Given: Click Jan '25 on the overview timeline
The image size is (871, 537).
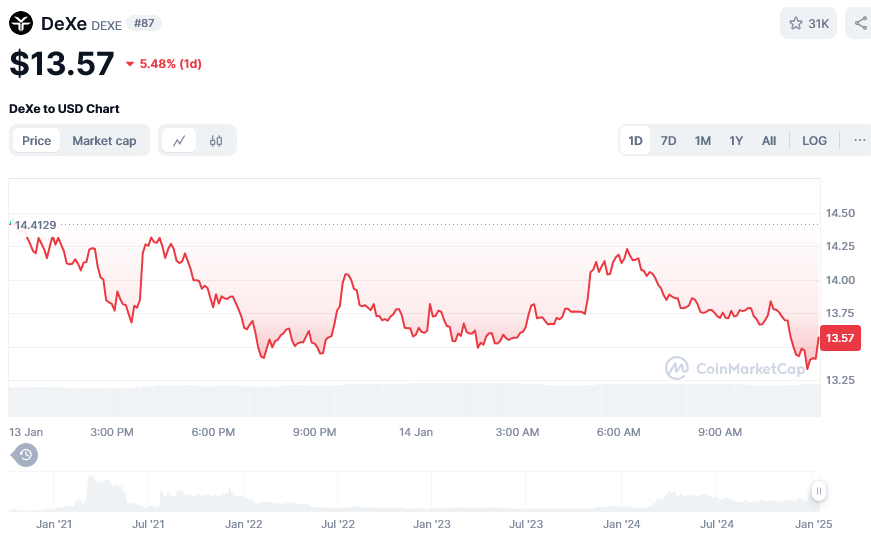Looking at the screenshot, I should pos(814,524).
